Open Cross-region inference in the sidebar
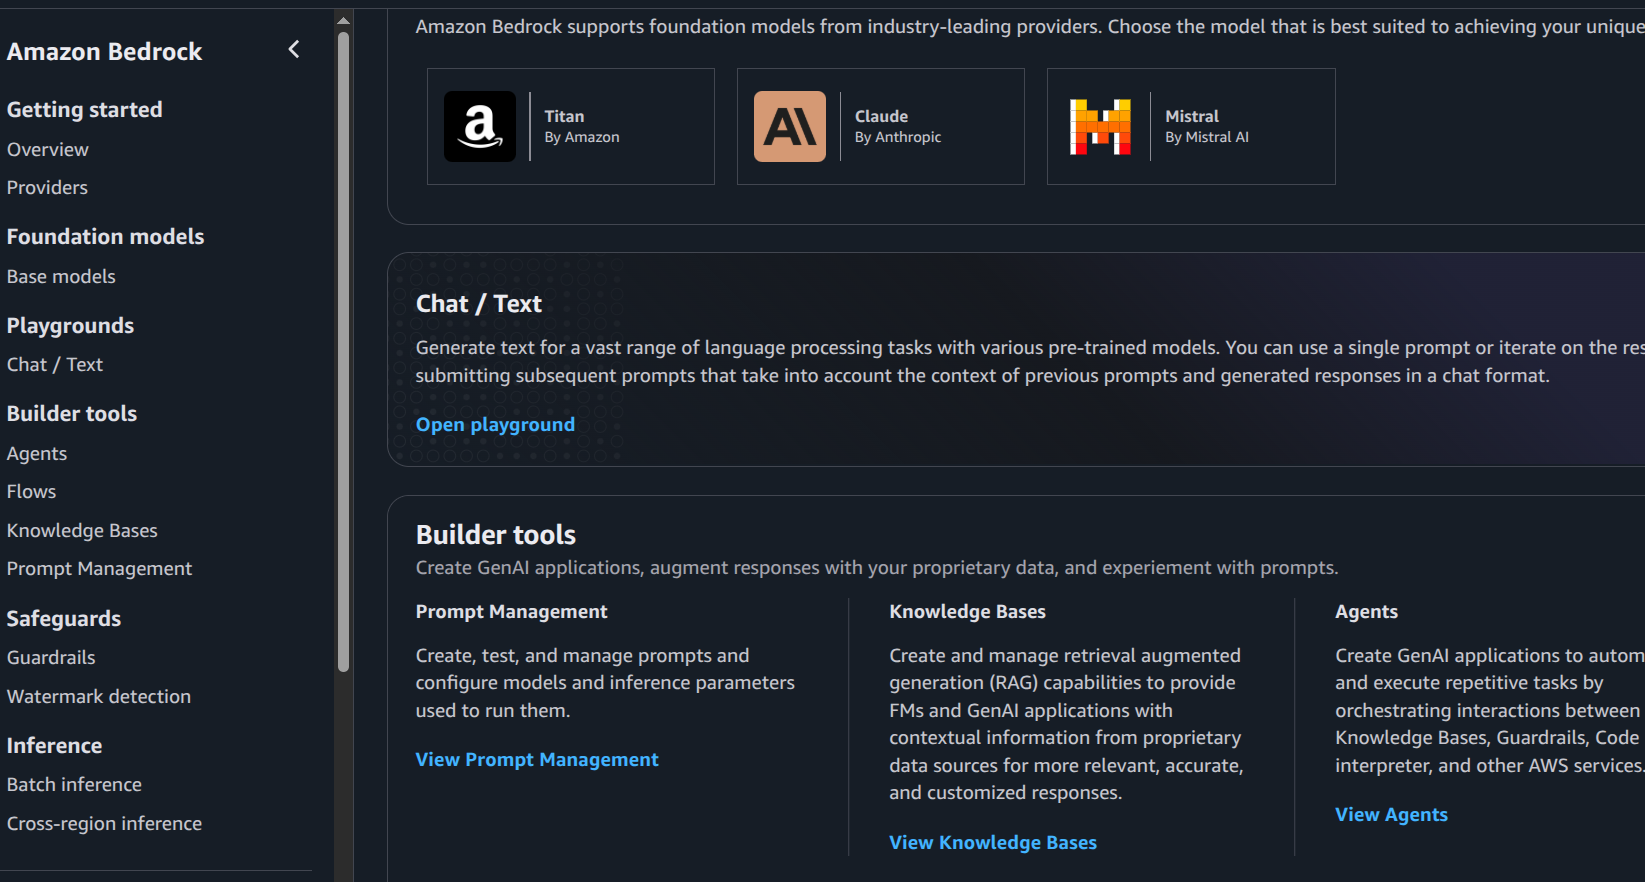Image resolution: width=1645 pixels, height=882 pixels. click(104, 823)
